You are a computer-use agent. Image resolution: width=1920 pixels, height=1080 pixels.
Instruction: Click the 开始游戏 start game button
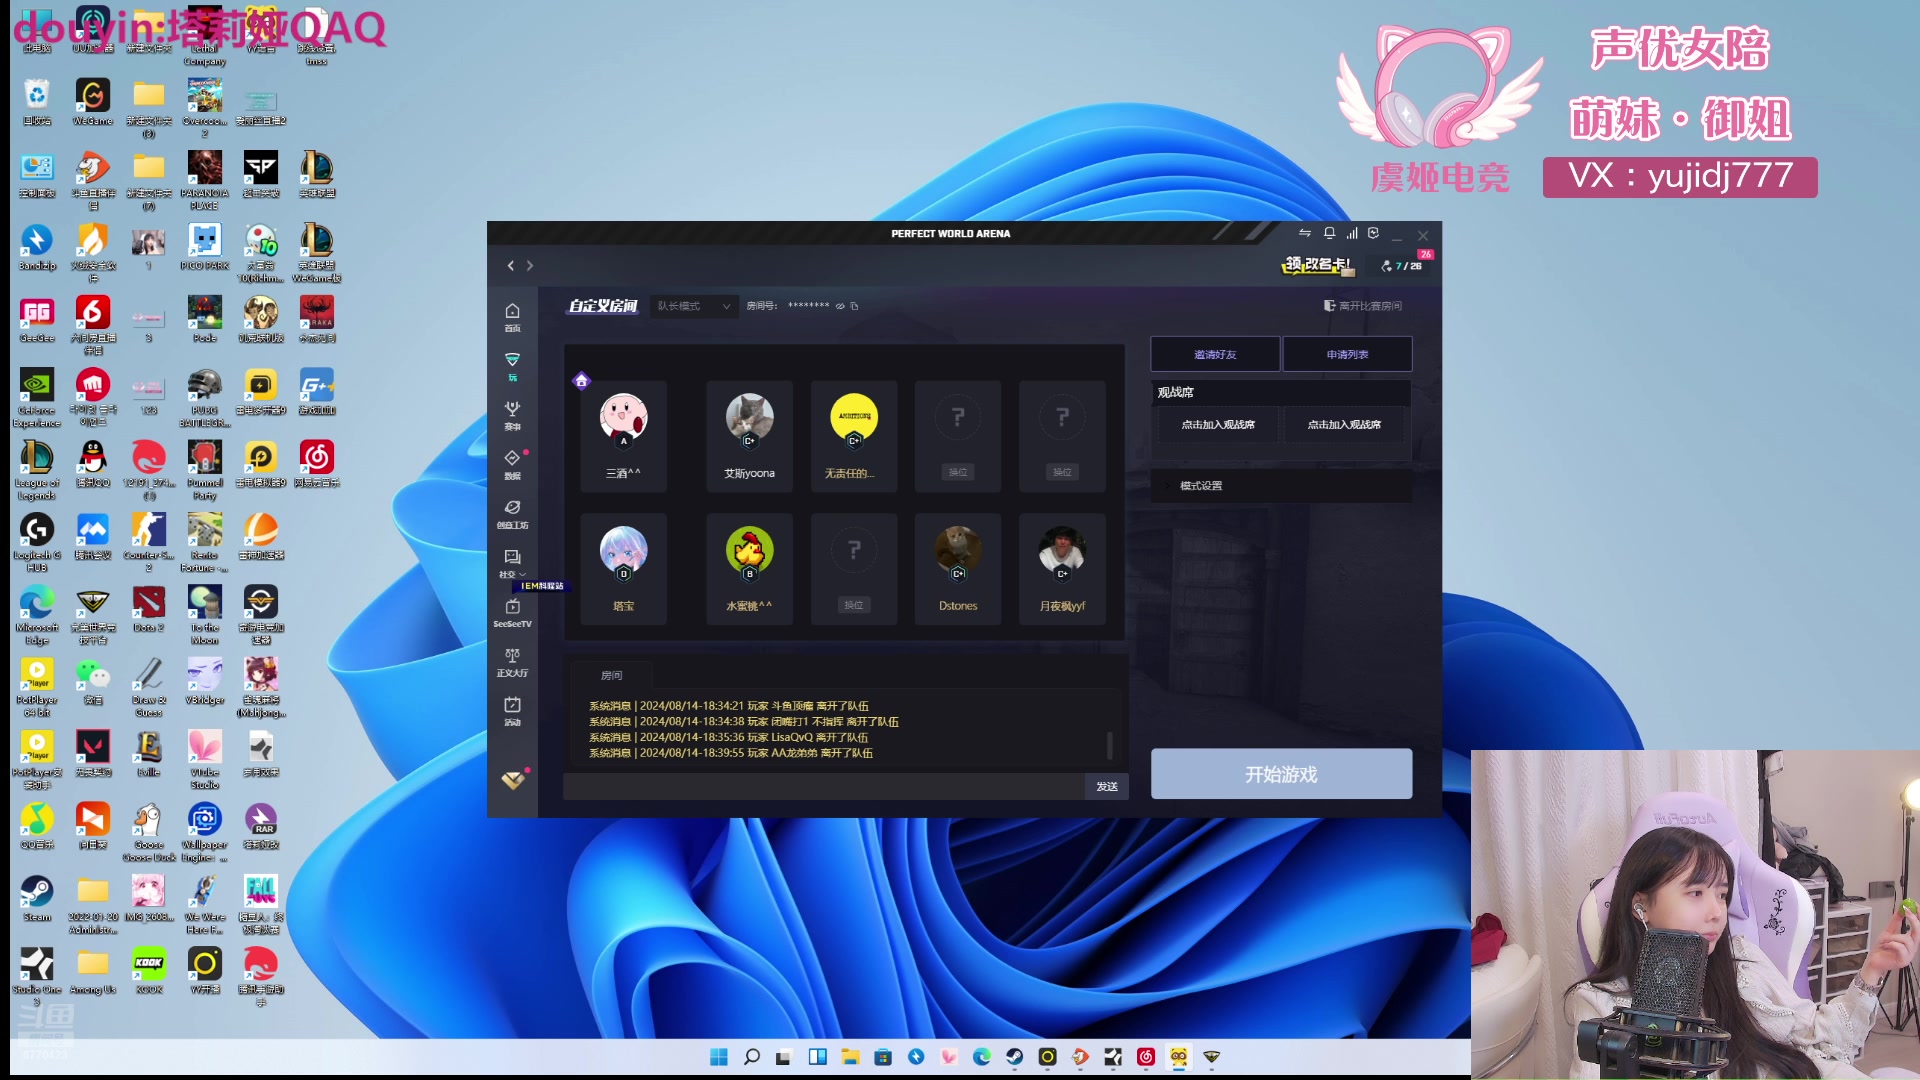coord(1281,774)
